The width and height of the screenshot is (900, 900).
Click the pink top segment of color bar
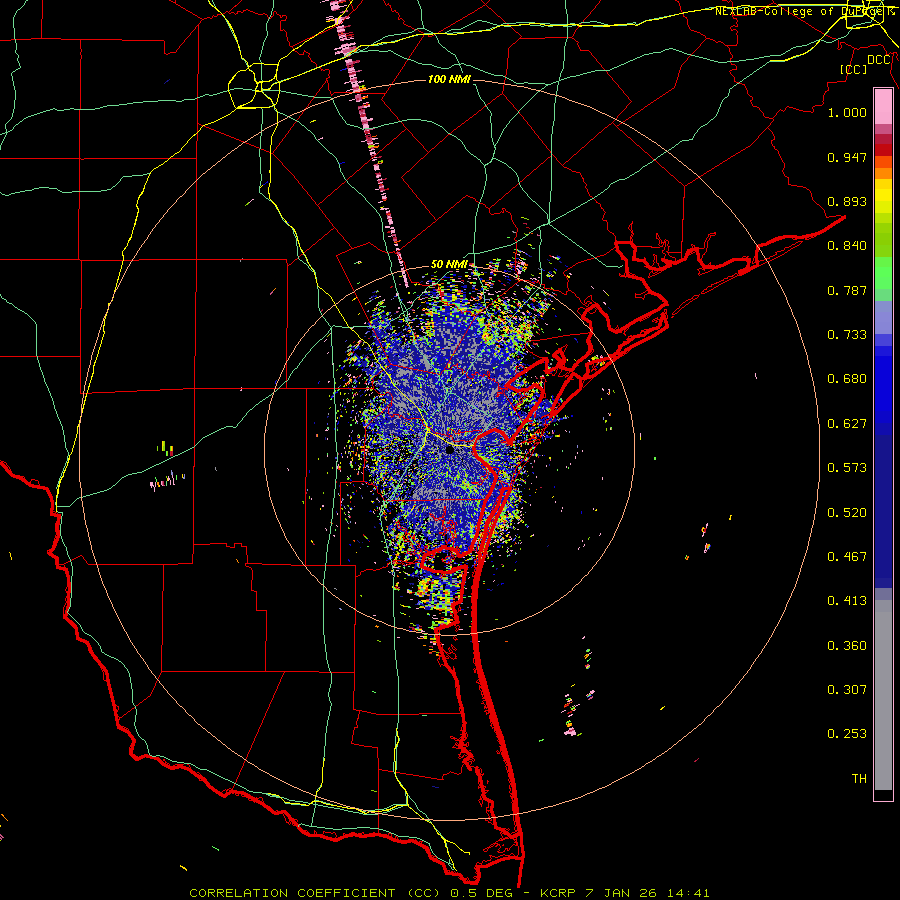pos(883,107)
